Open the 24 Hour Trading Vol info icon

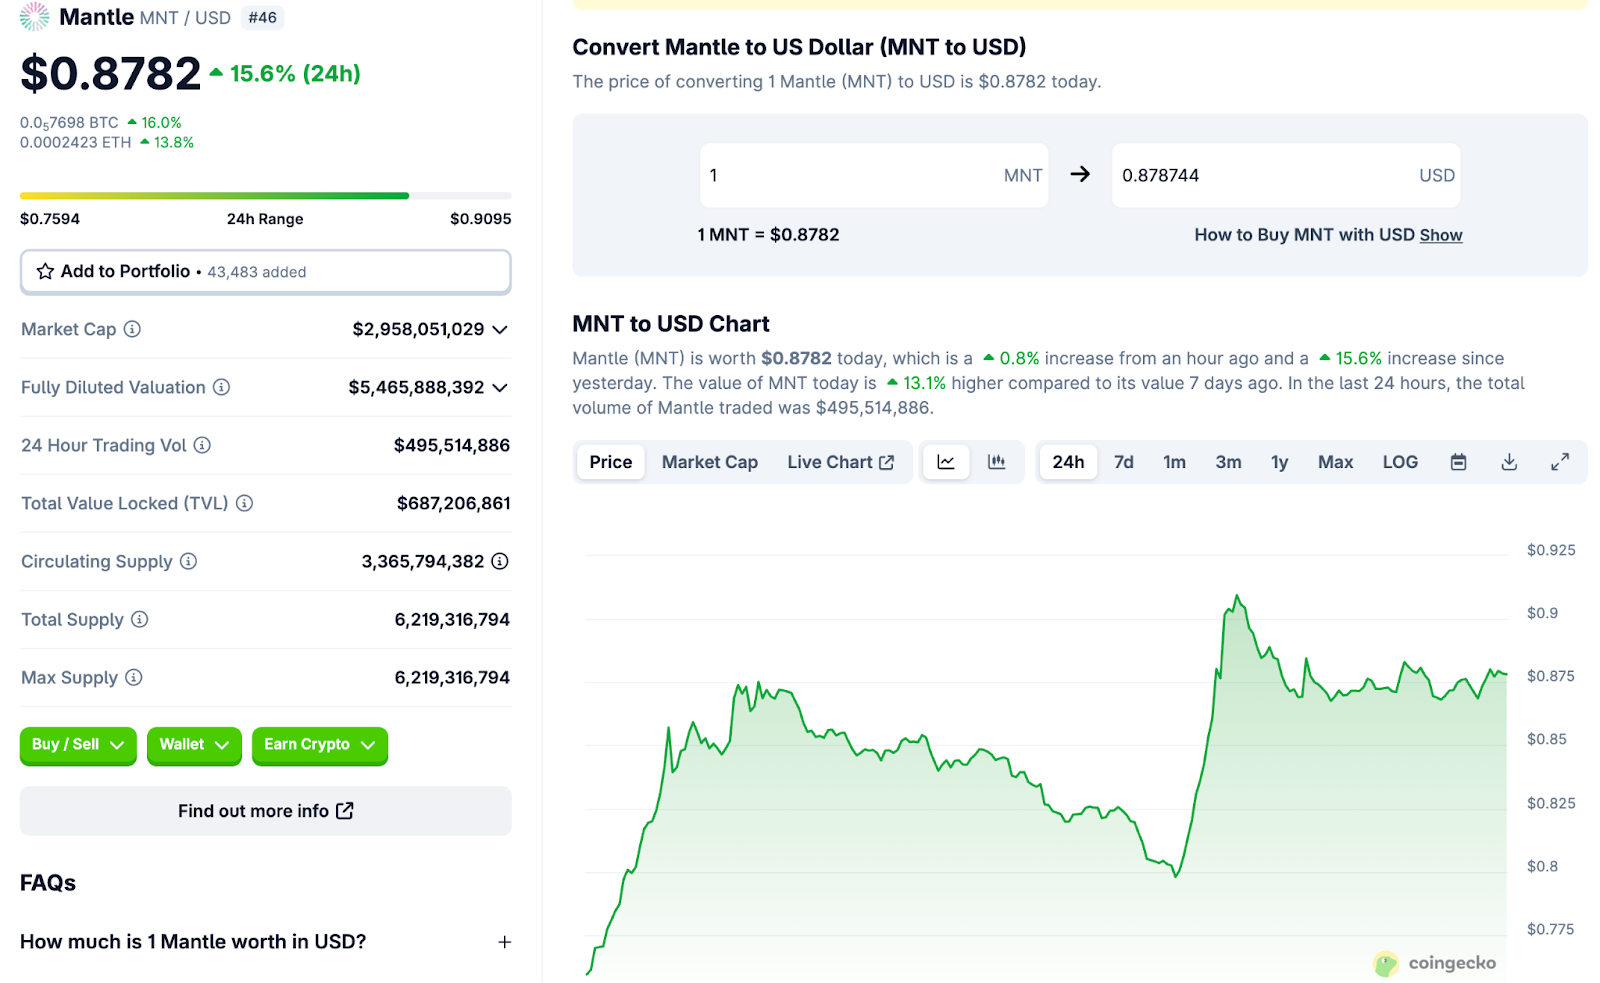tap(202, 445)
